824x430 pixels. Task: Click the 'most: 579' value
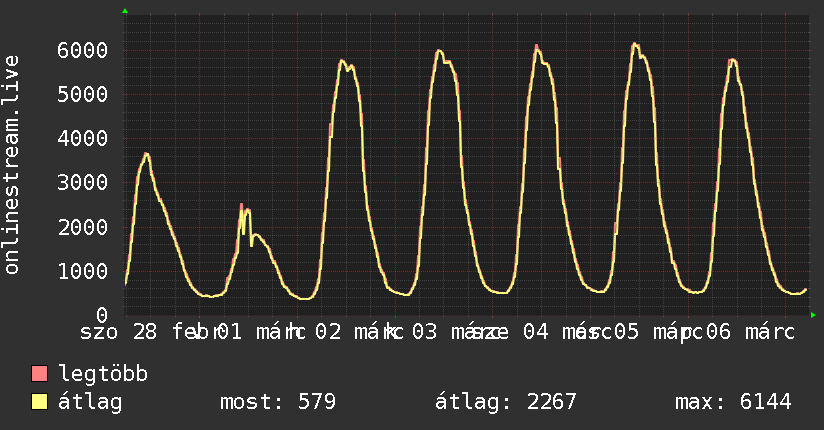click(277, 402)
